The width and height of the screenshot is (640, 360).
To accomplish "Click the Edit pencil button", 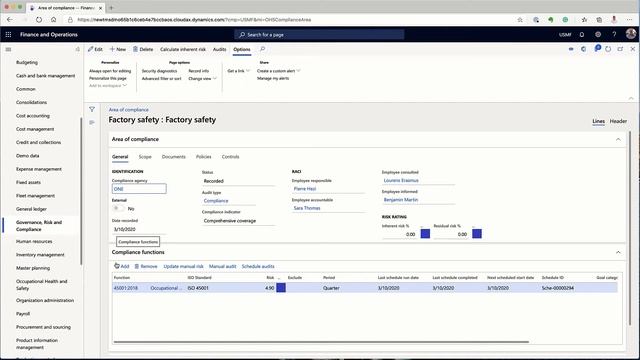I will [x=95, y=49].
